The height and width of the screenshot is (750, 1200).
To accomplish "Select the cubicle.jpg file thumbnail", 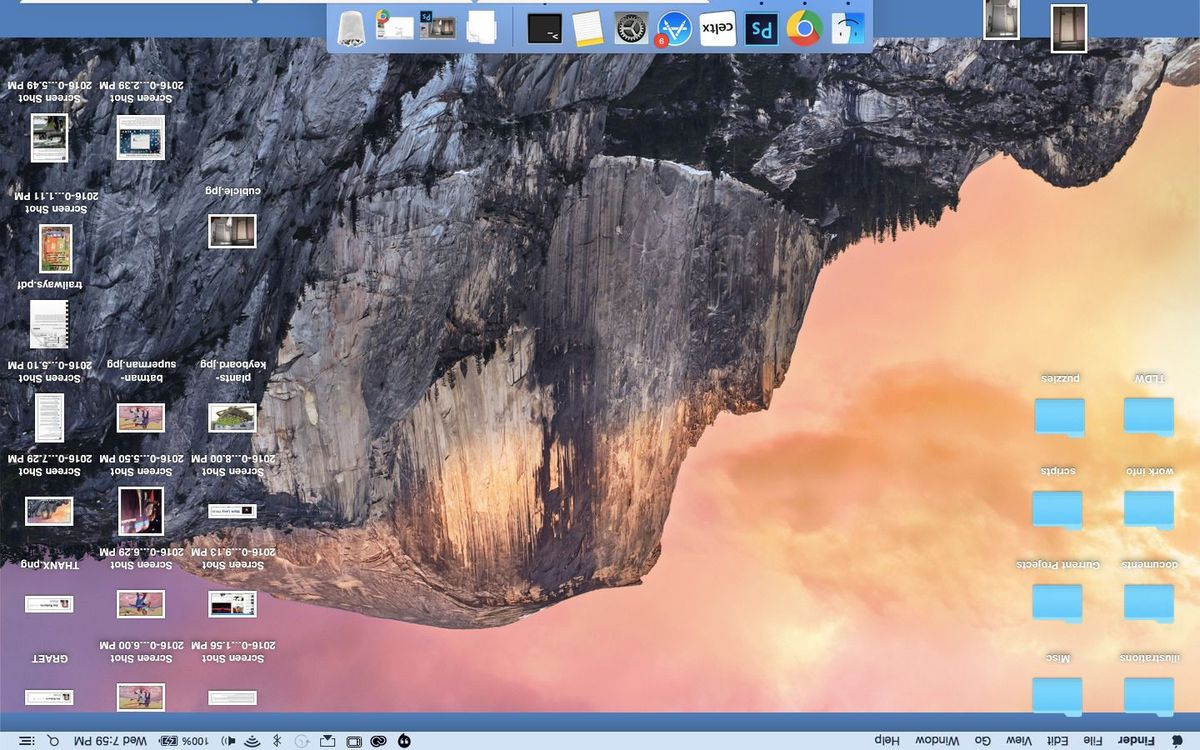I will [x=232, y=231].
